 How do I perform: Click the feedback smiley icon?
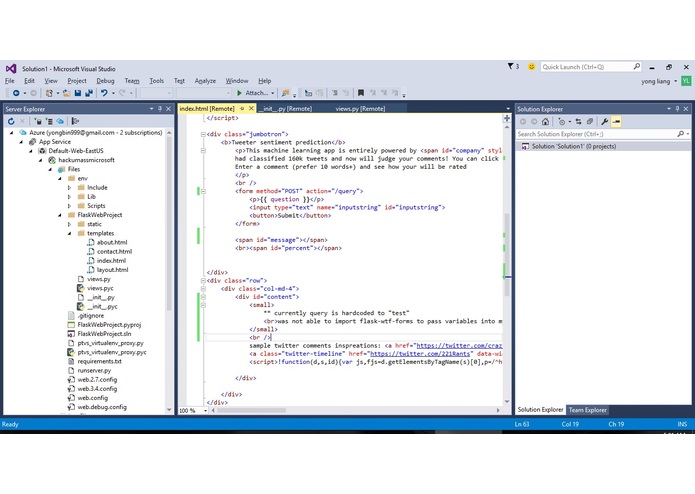(x=531, y=66)
